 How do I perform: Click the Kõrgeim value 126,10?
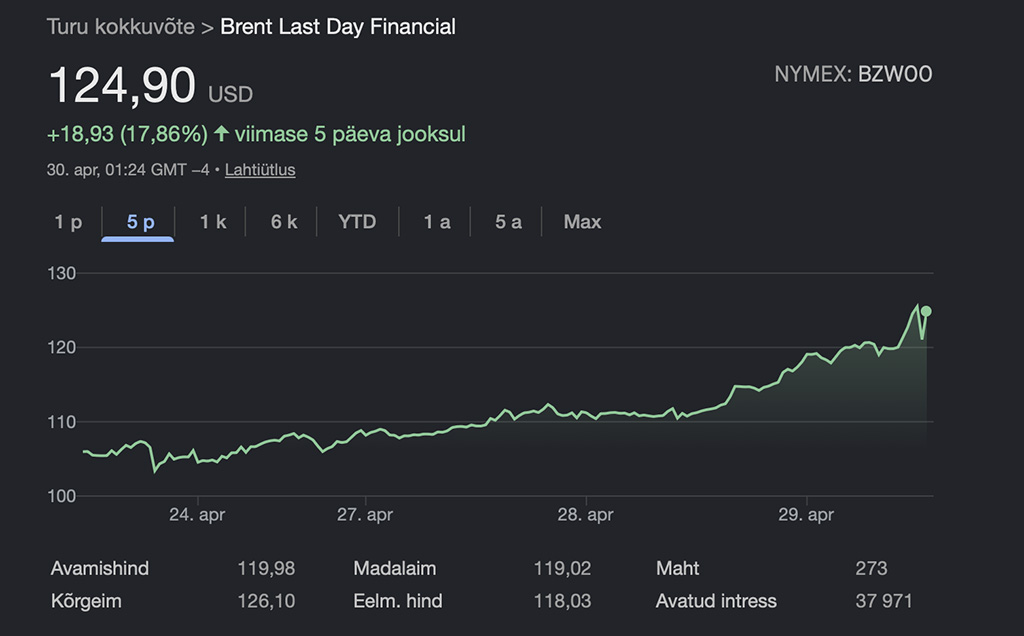pos(266,602)
